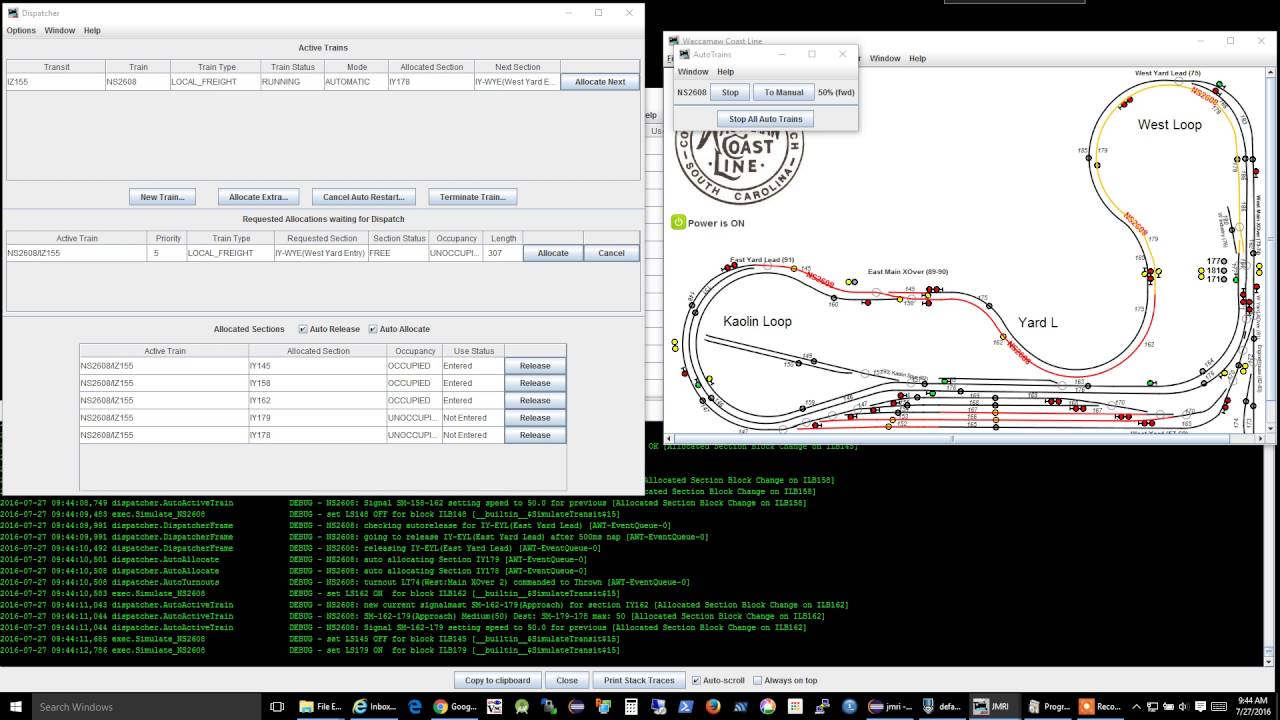Open the AutoTrains Window menu
Viewport: 1280px width, 720px height.
(x=693, y=72)
